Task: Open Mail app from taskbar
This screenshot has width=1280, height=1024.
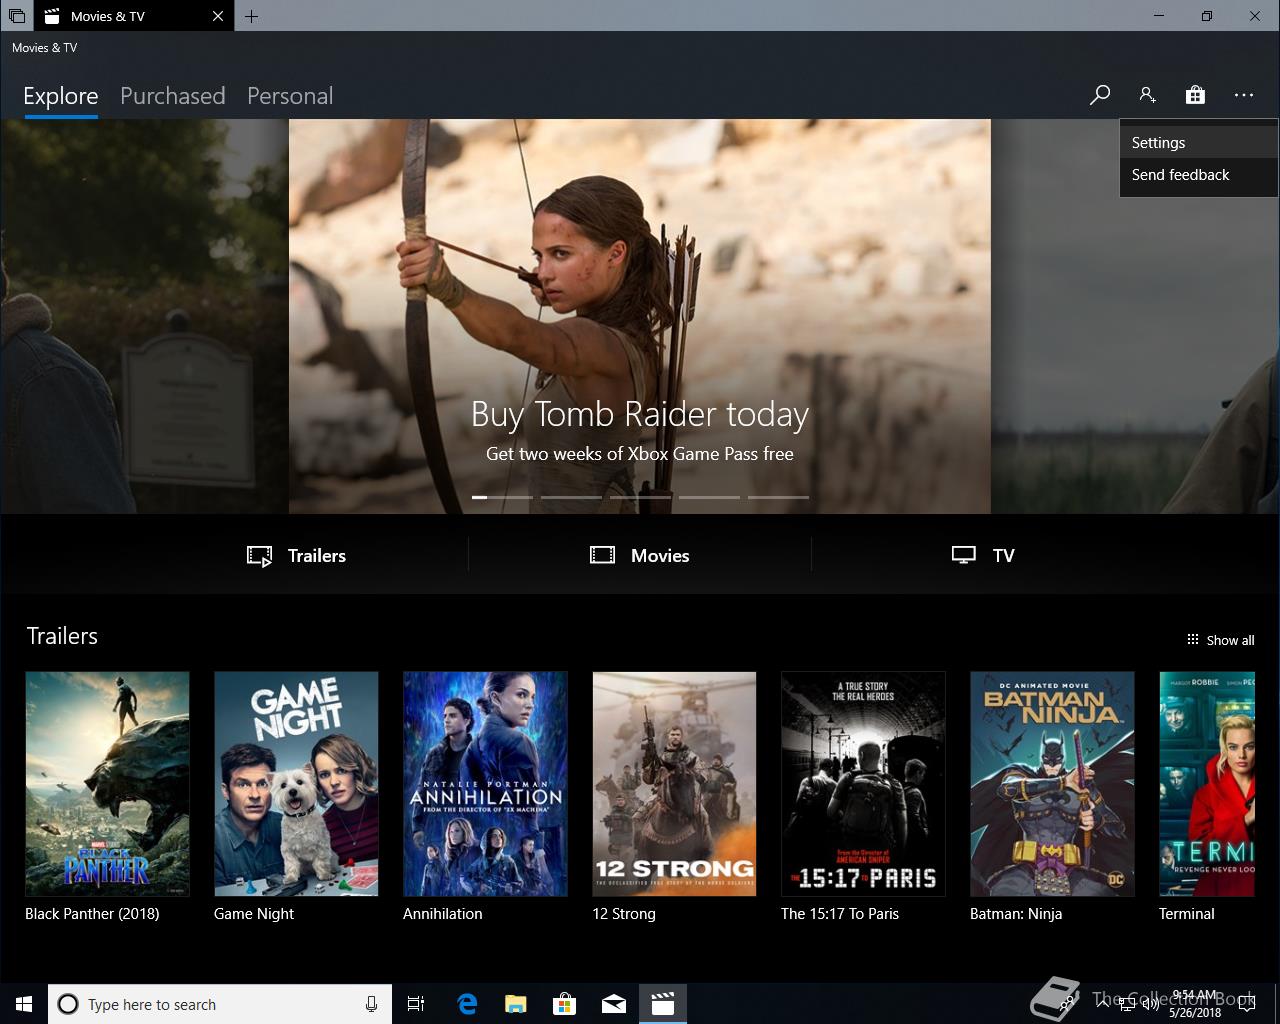Action: (x=613, y=1004)
